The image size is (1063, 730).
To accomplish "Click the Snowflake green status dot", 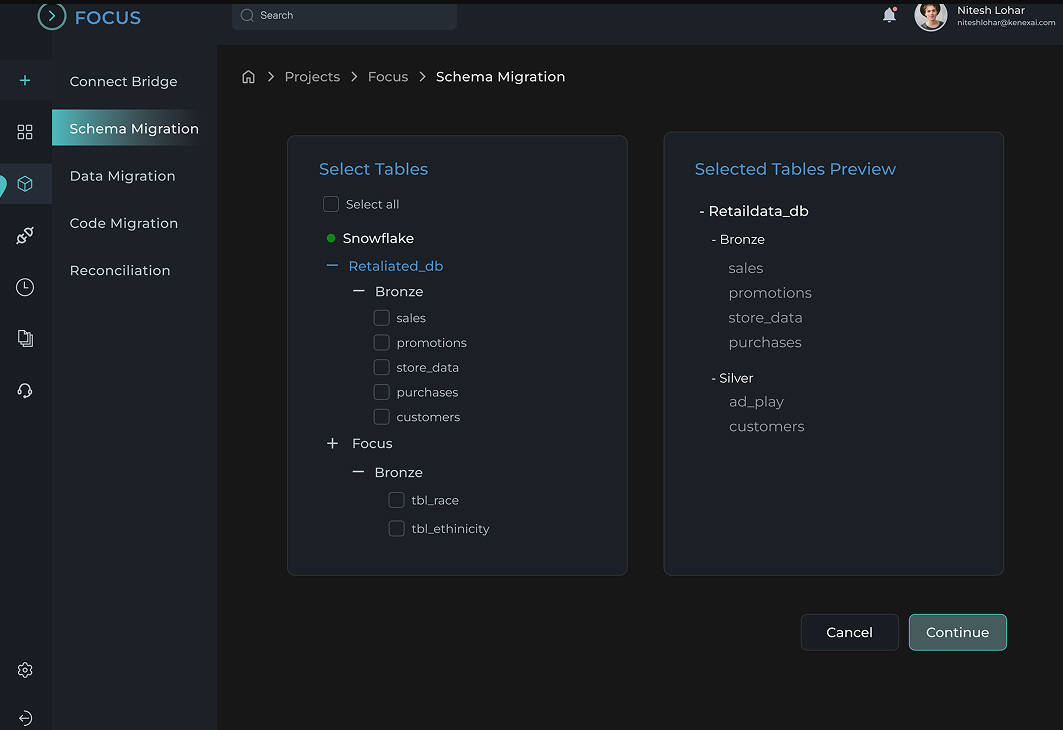I will coord(331,238).
